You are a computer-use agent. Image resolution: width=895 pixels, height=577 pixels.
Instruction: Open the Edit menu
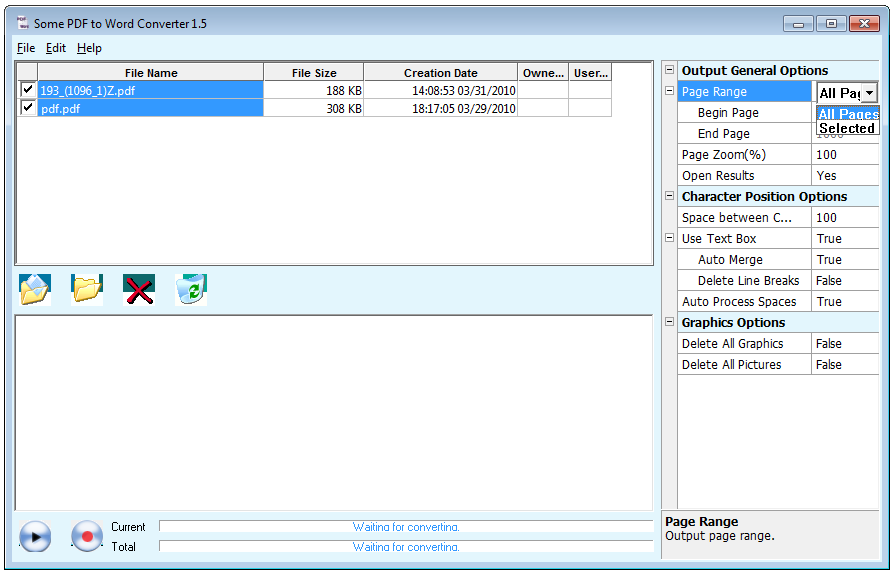coord(56,48)
